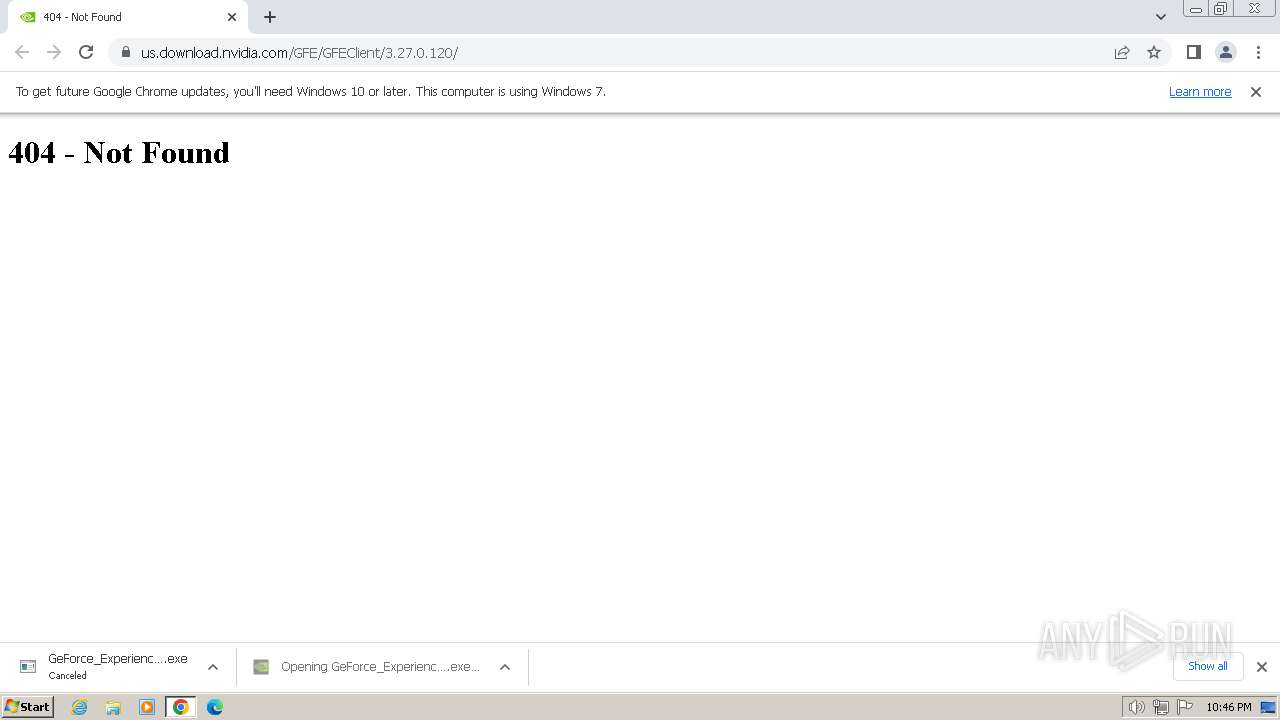
Task: Close the downloads bar
Action: [x=1262, y=667]
